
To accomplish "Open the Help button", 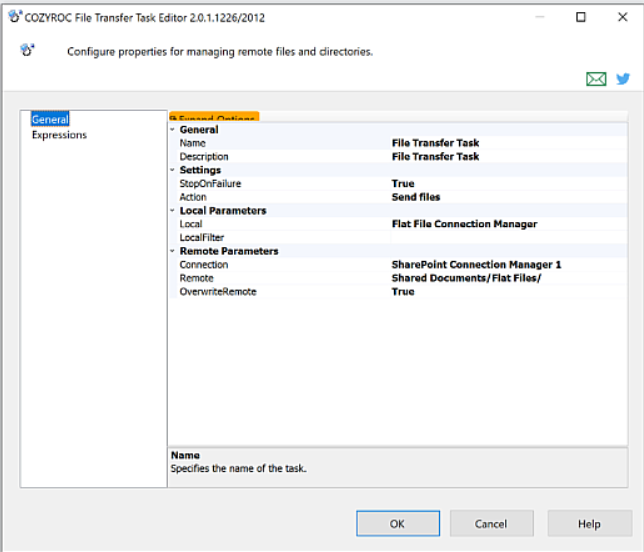I will (x=590, y=524).
